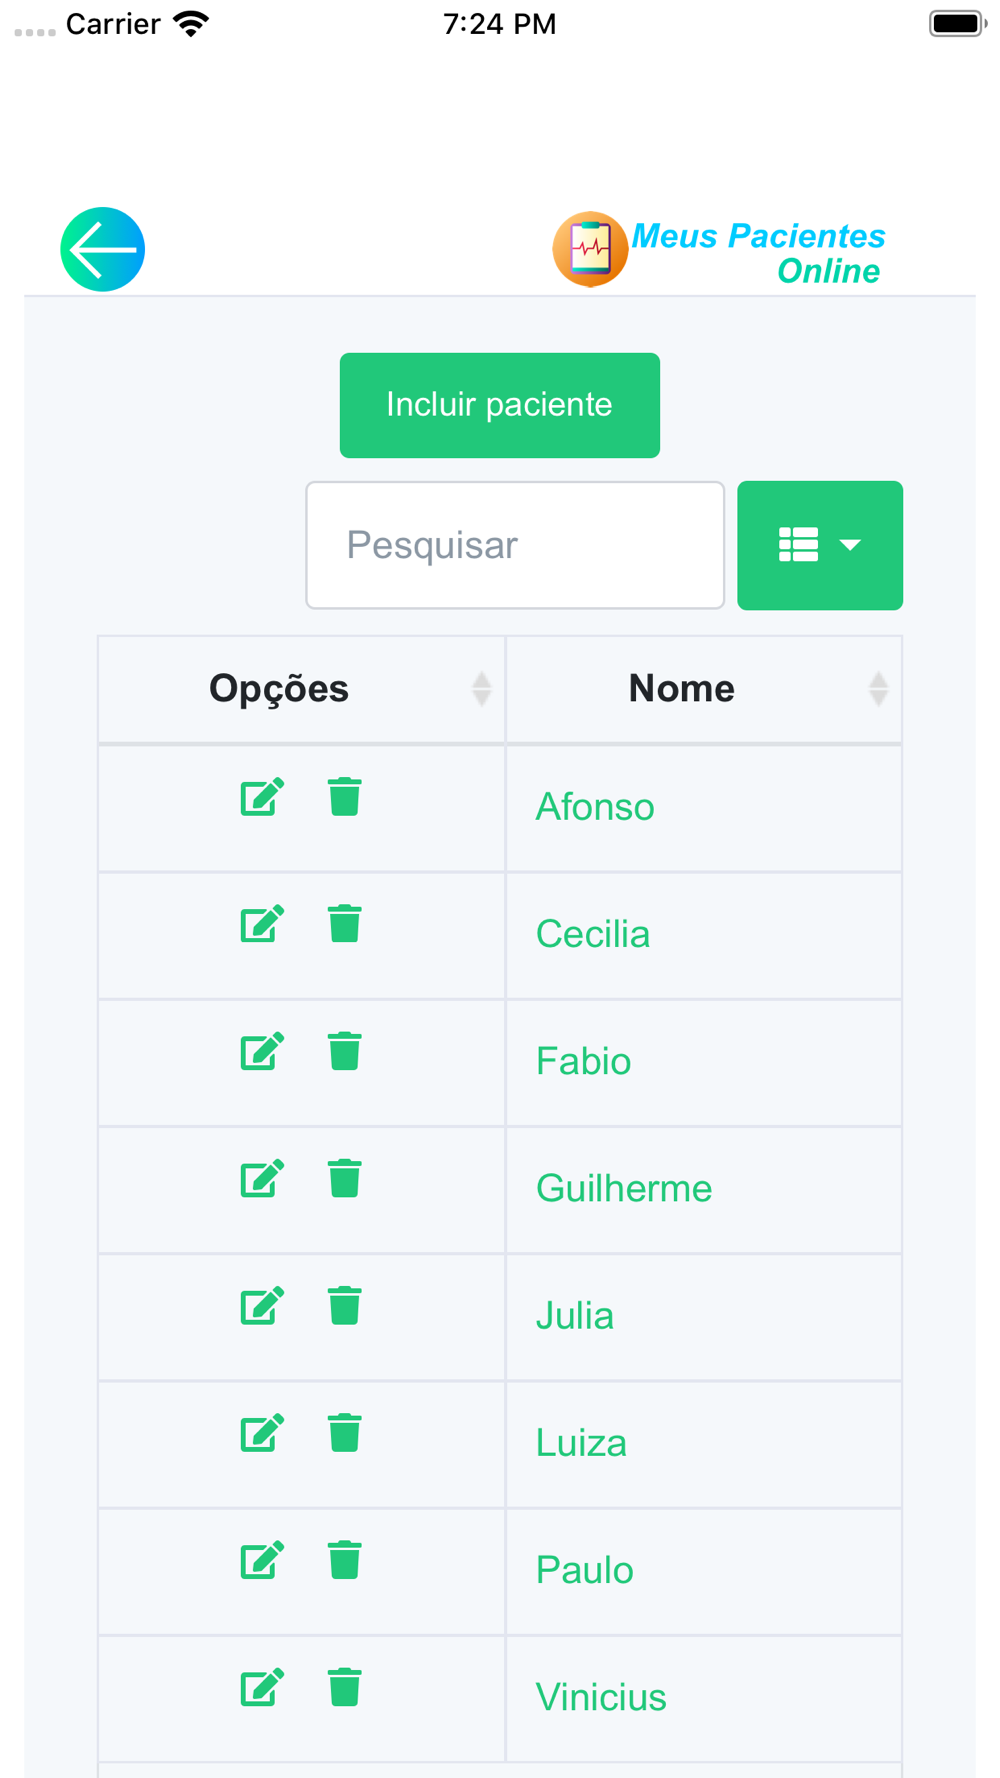Edit patient Afonso
Image resolution: width=1000 pixels, height=1778 pixels.
coord(262,797)
